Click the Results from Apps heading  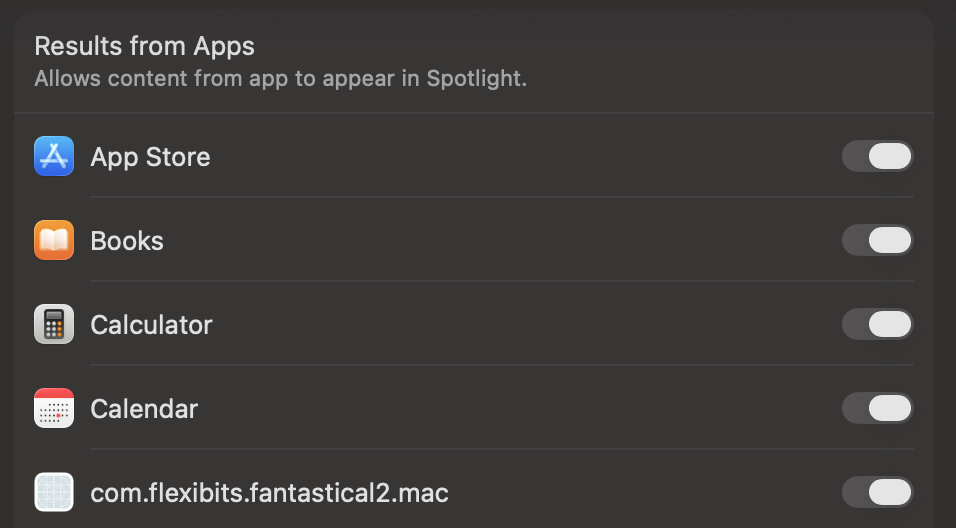(144, 46)
